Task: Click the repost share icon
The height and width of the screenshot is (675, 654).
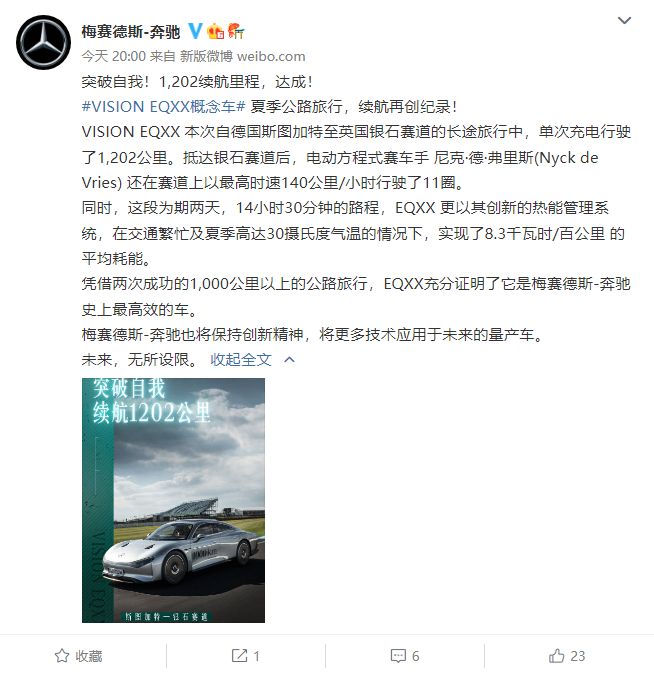Action: click(239, 656)
